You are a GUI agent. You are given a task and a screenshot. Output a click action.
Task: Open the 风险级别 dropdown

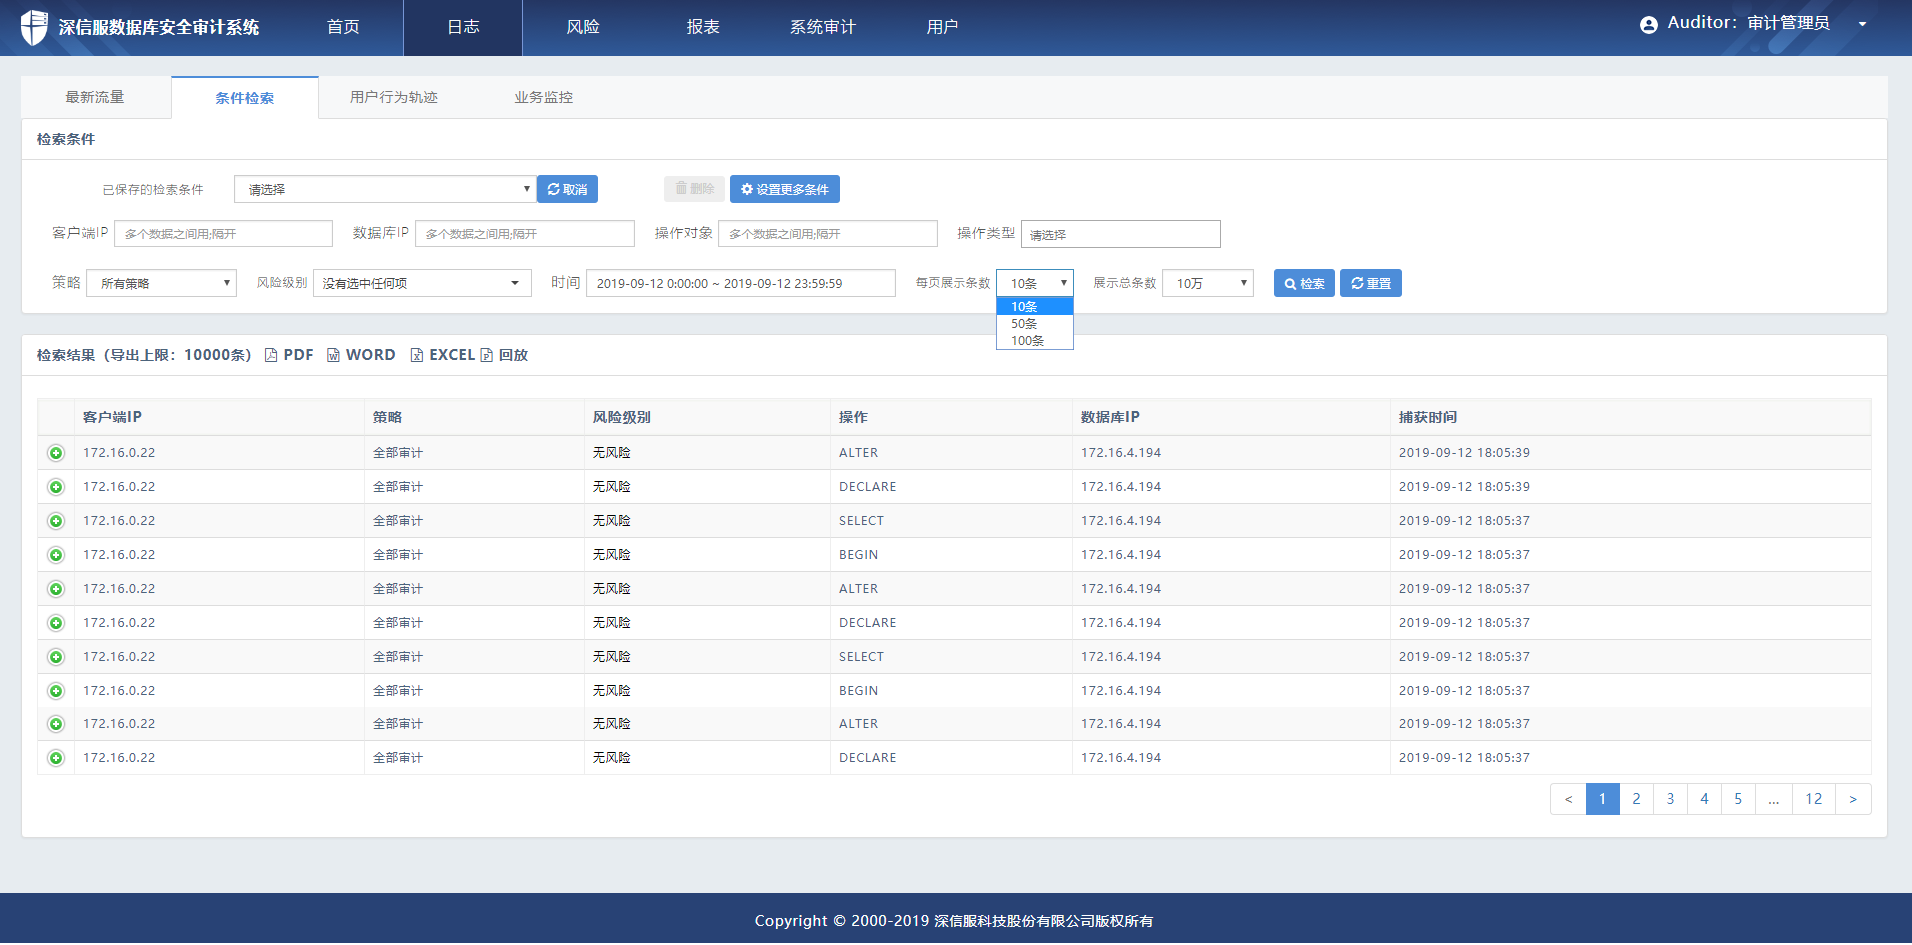(421, 284)
